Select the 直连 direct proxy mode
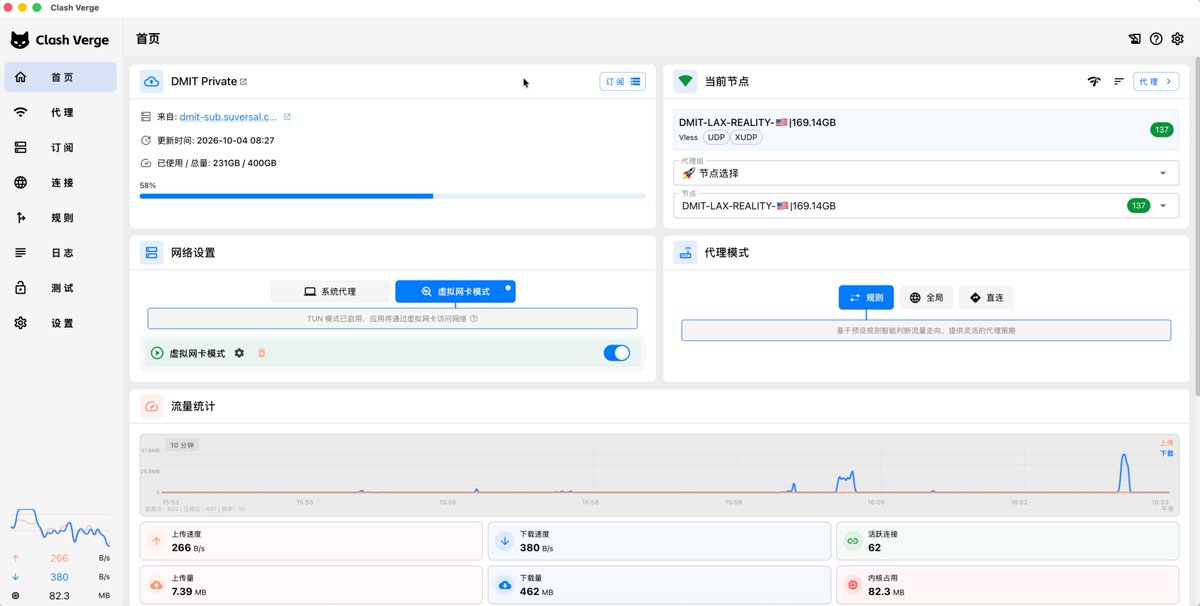Image resolution: width=1200 pixels, height=606 pixels. 986,298
